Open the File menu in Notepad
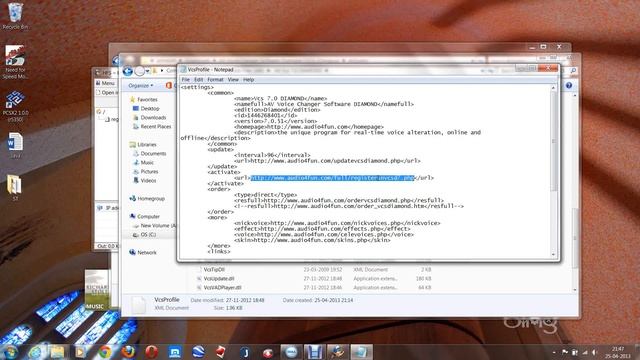 (x=185, y=80)
